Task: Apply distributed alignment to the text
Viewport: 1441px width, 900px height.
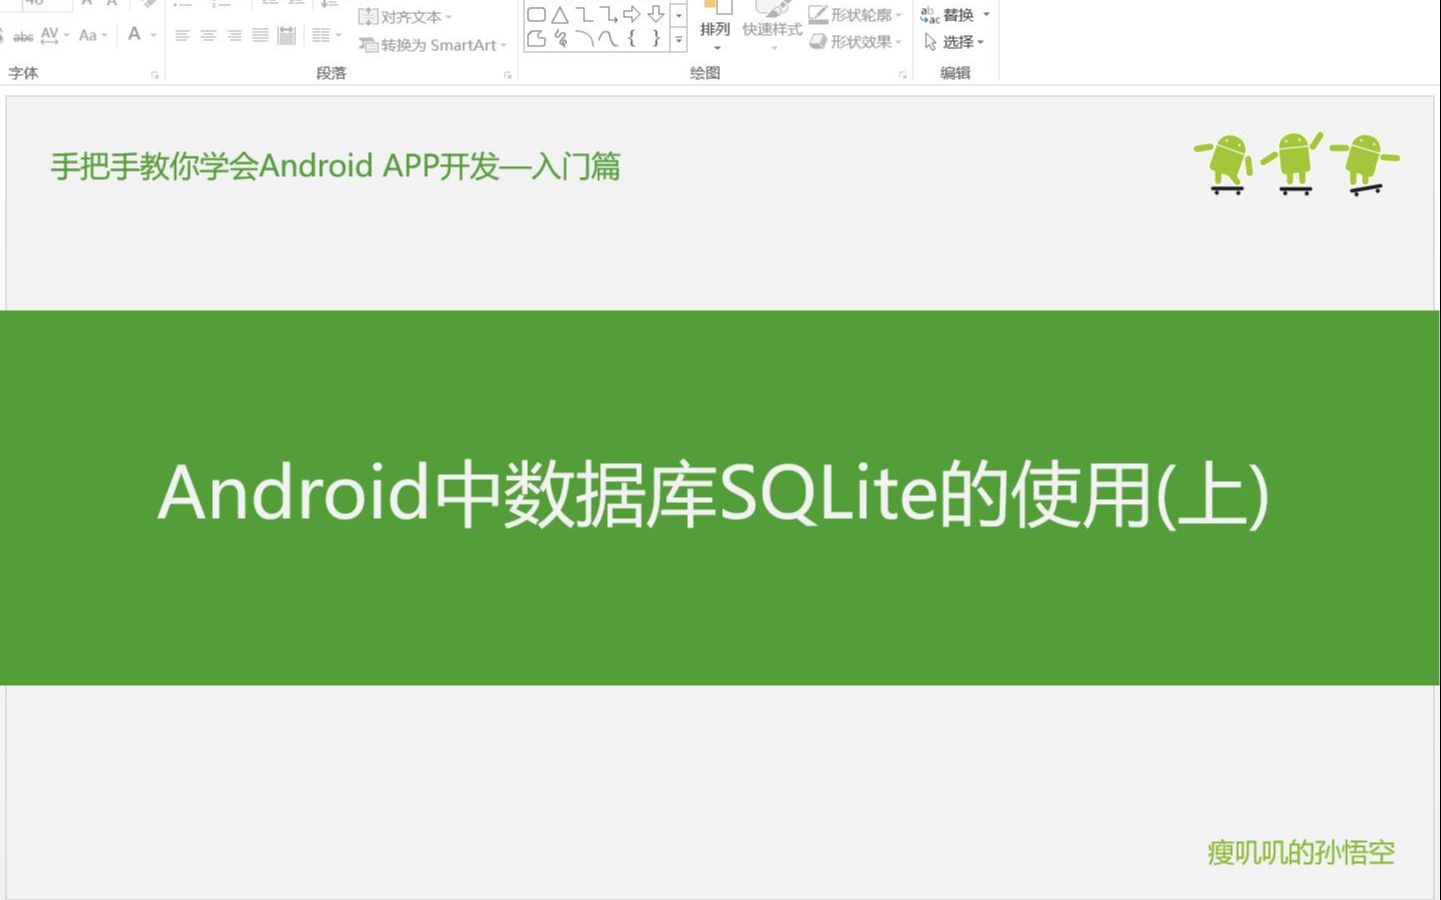Action: [286, 36]
